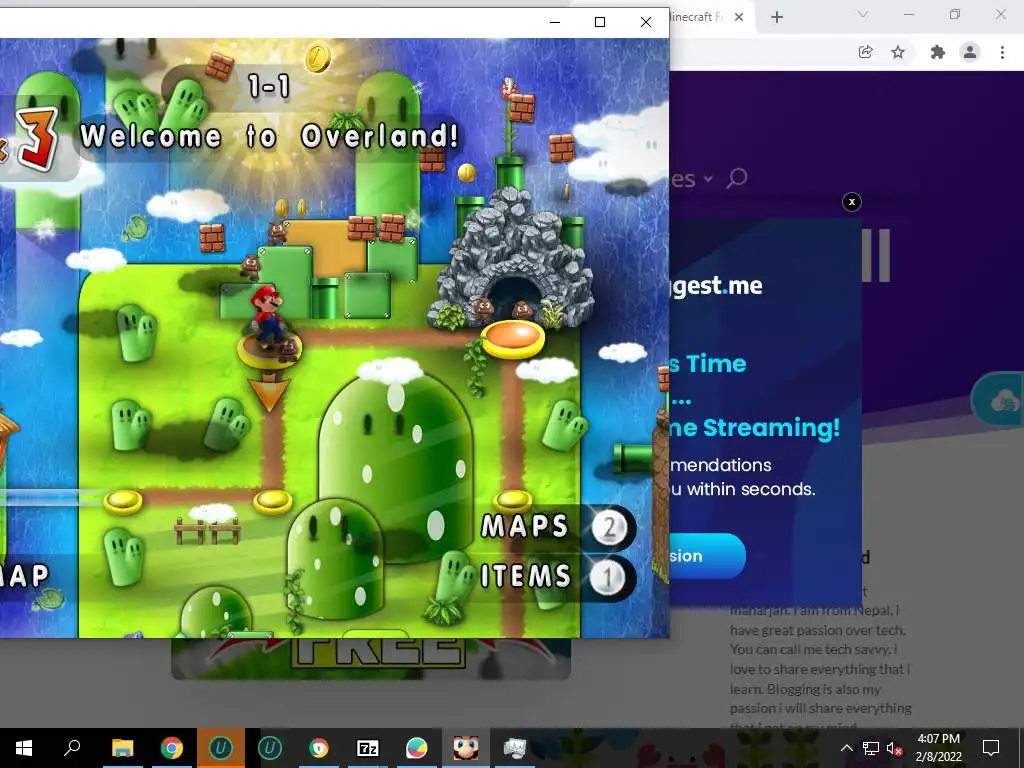
Task: Click the Chrome share page icon
Action: (865, 52)
